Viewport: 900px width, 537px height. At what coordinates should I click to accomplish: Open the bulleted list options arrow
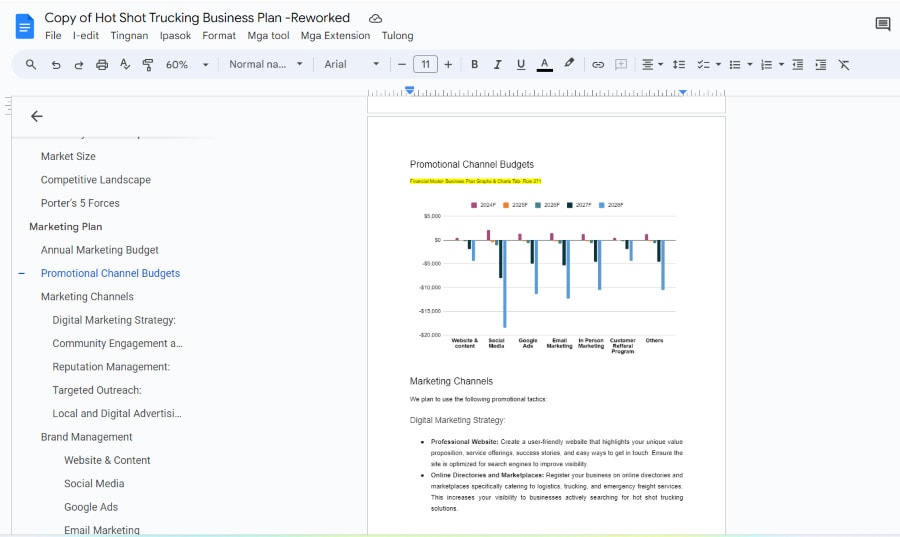pyautogui.click(x=750, y=65)
